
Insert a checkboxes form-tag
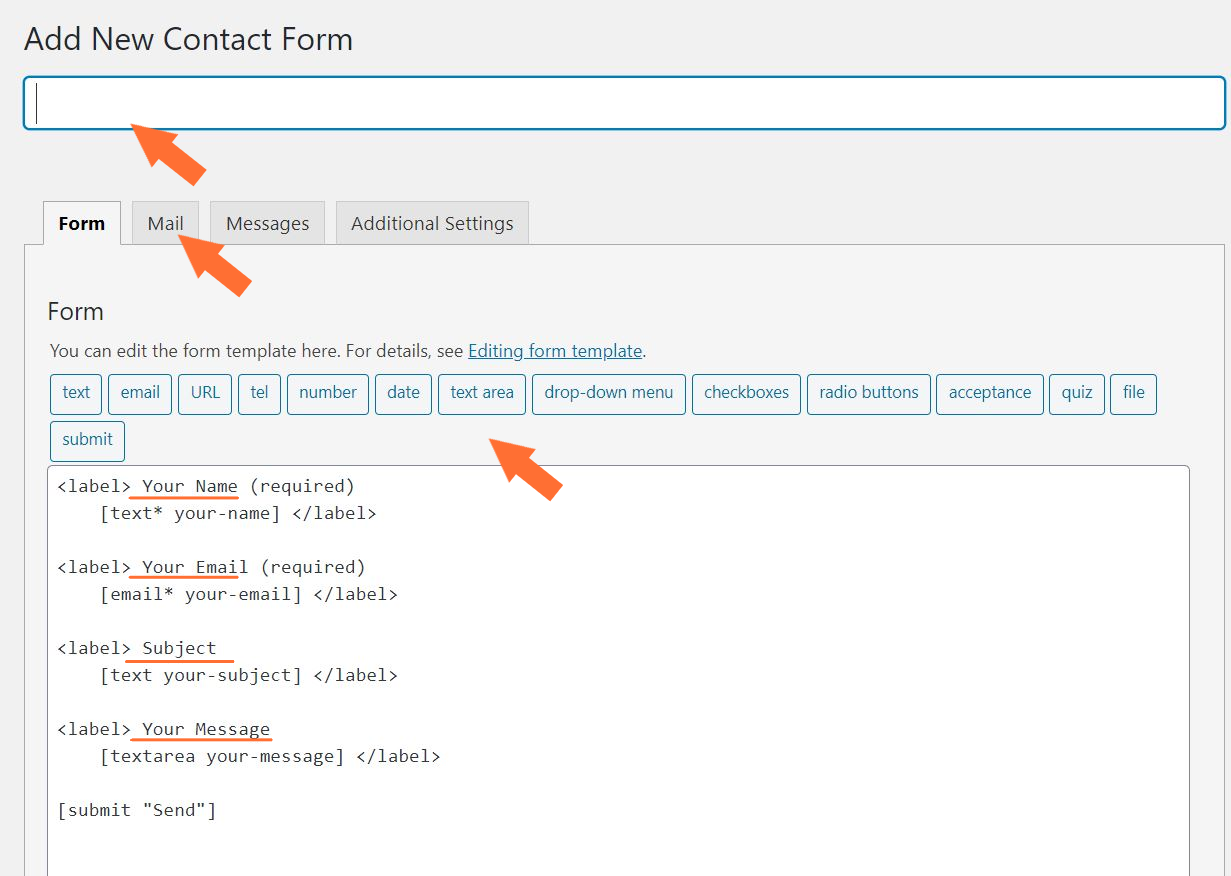coord(745,394)
